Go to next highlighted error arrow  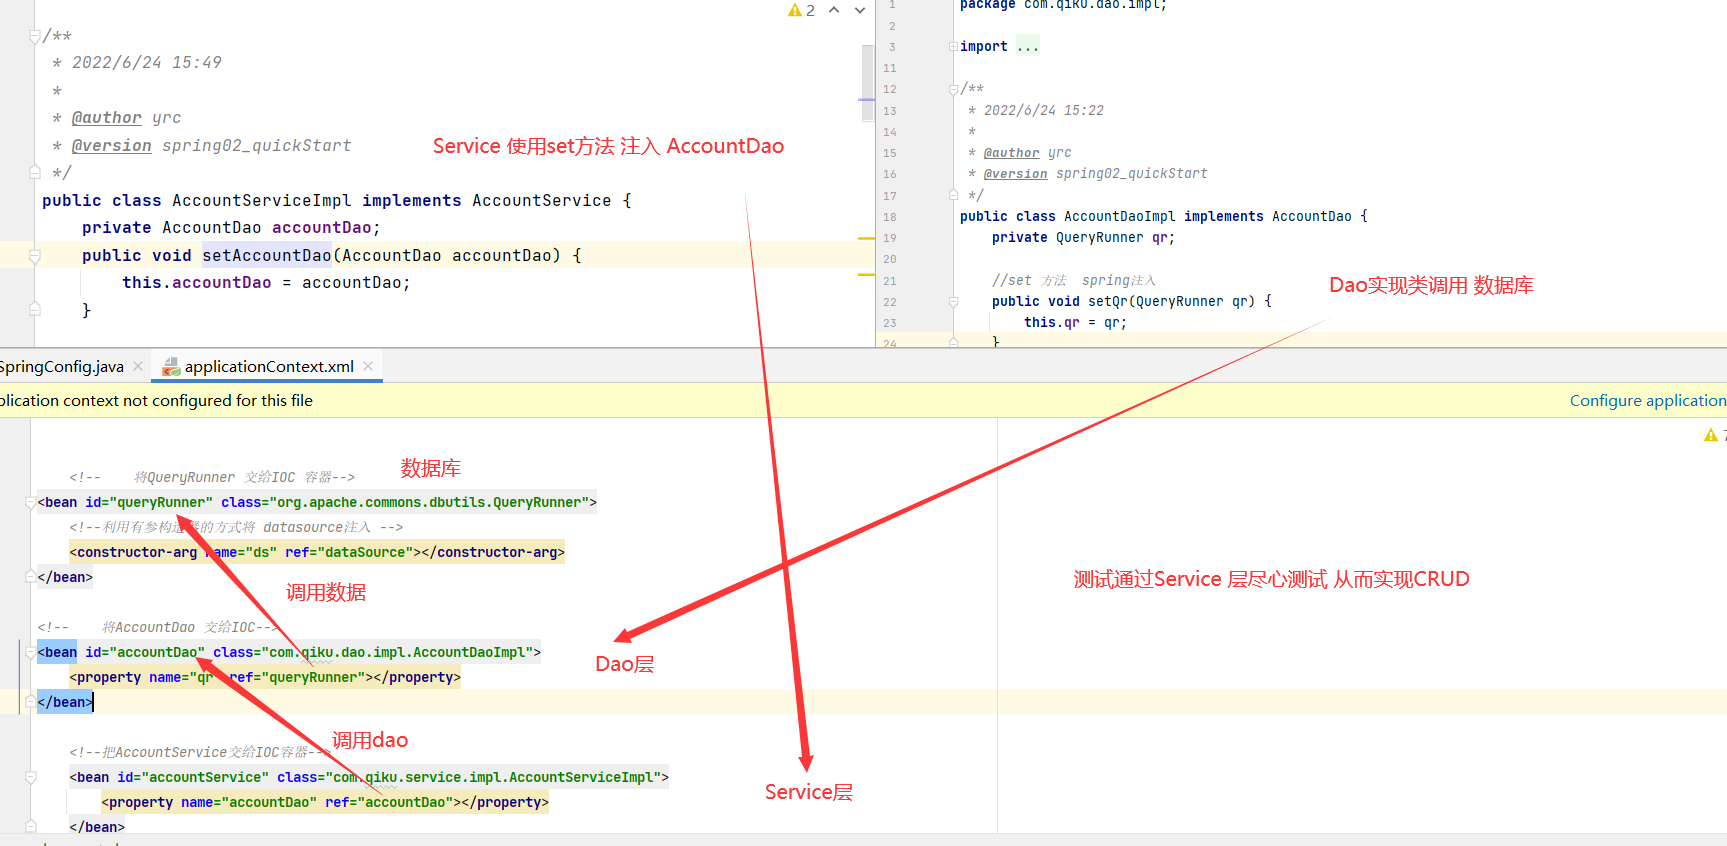860,10
